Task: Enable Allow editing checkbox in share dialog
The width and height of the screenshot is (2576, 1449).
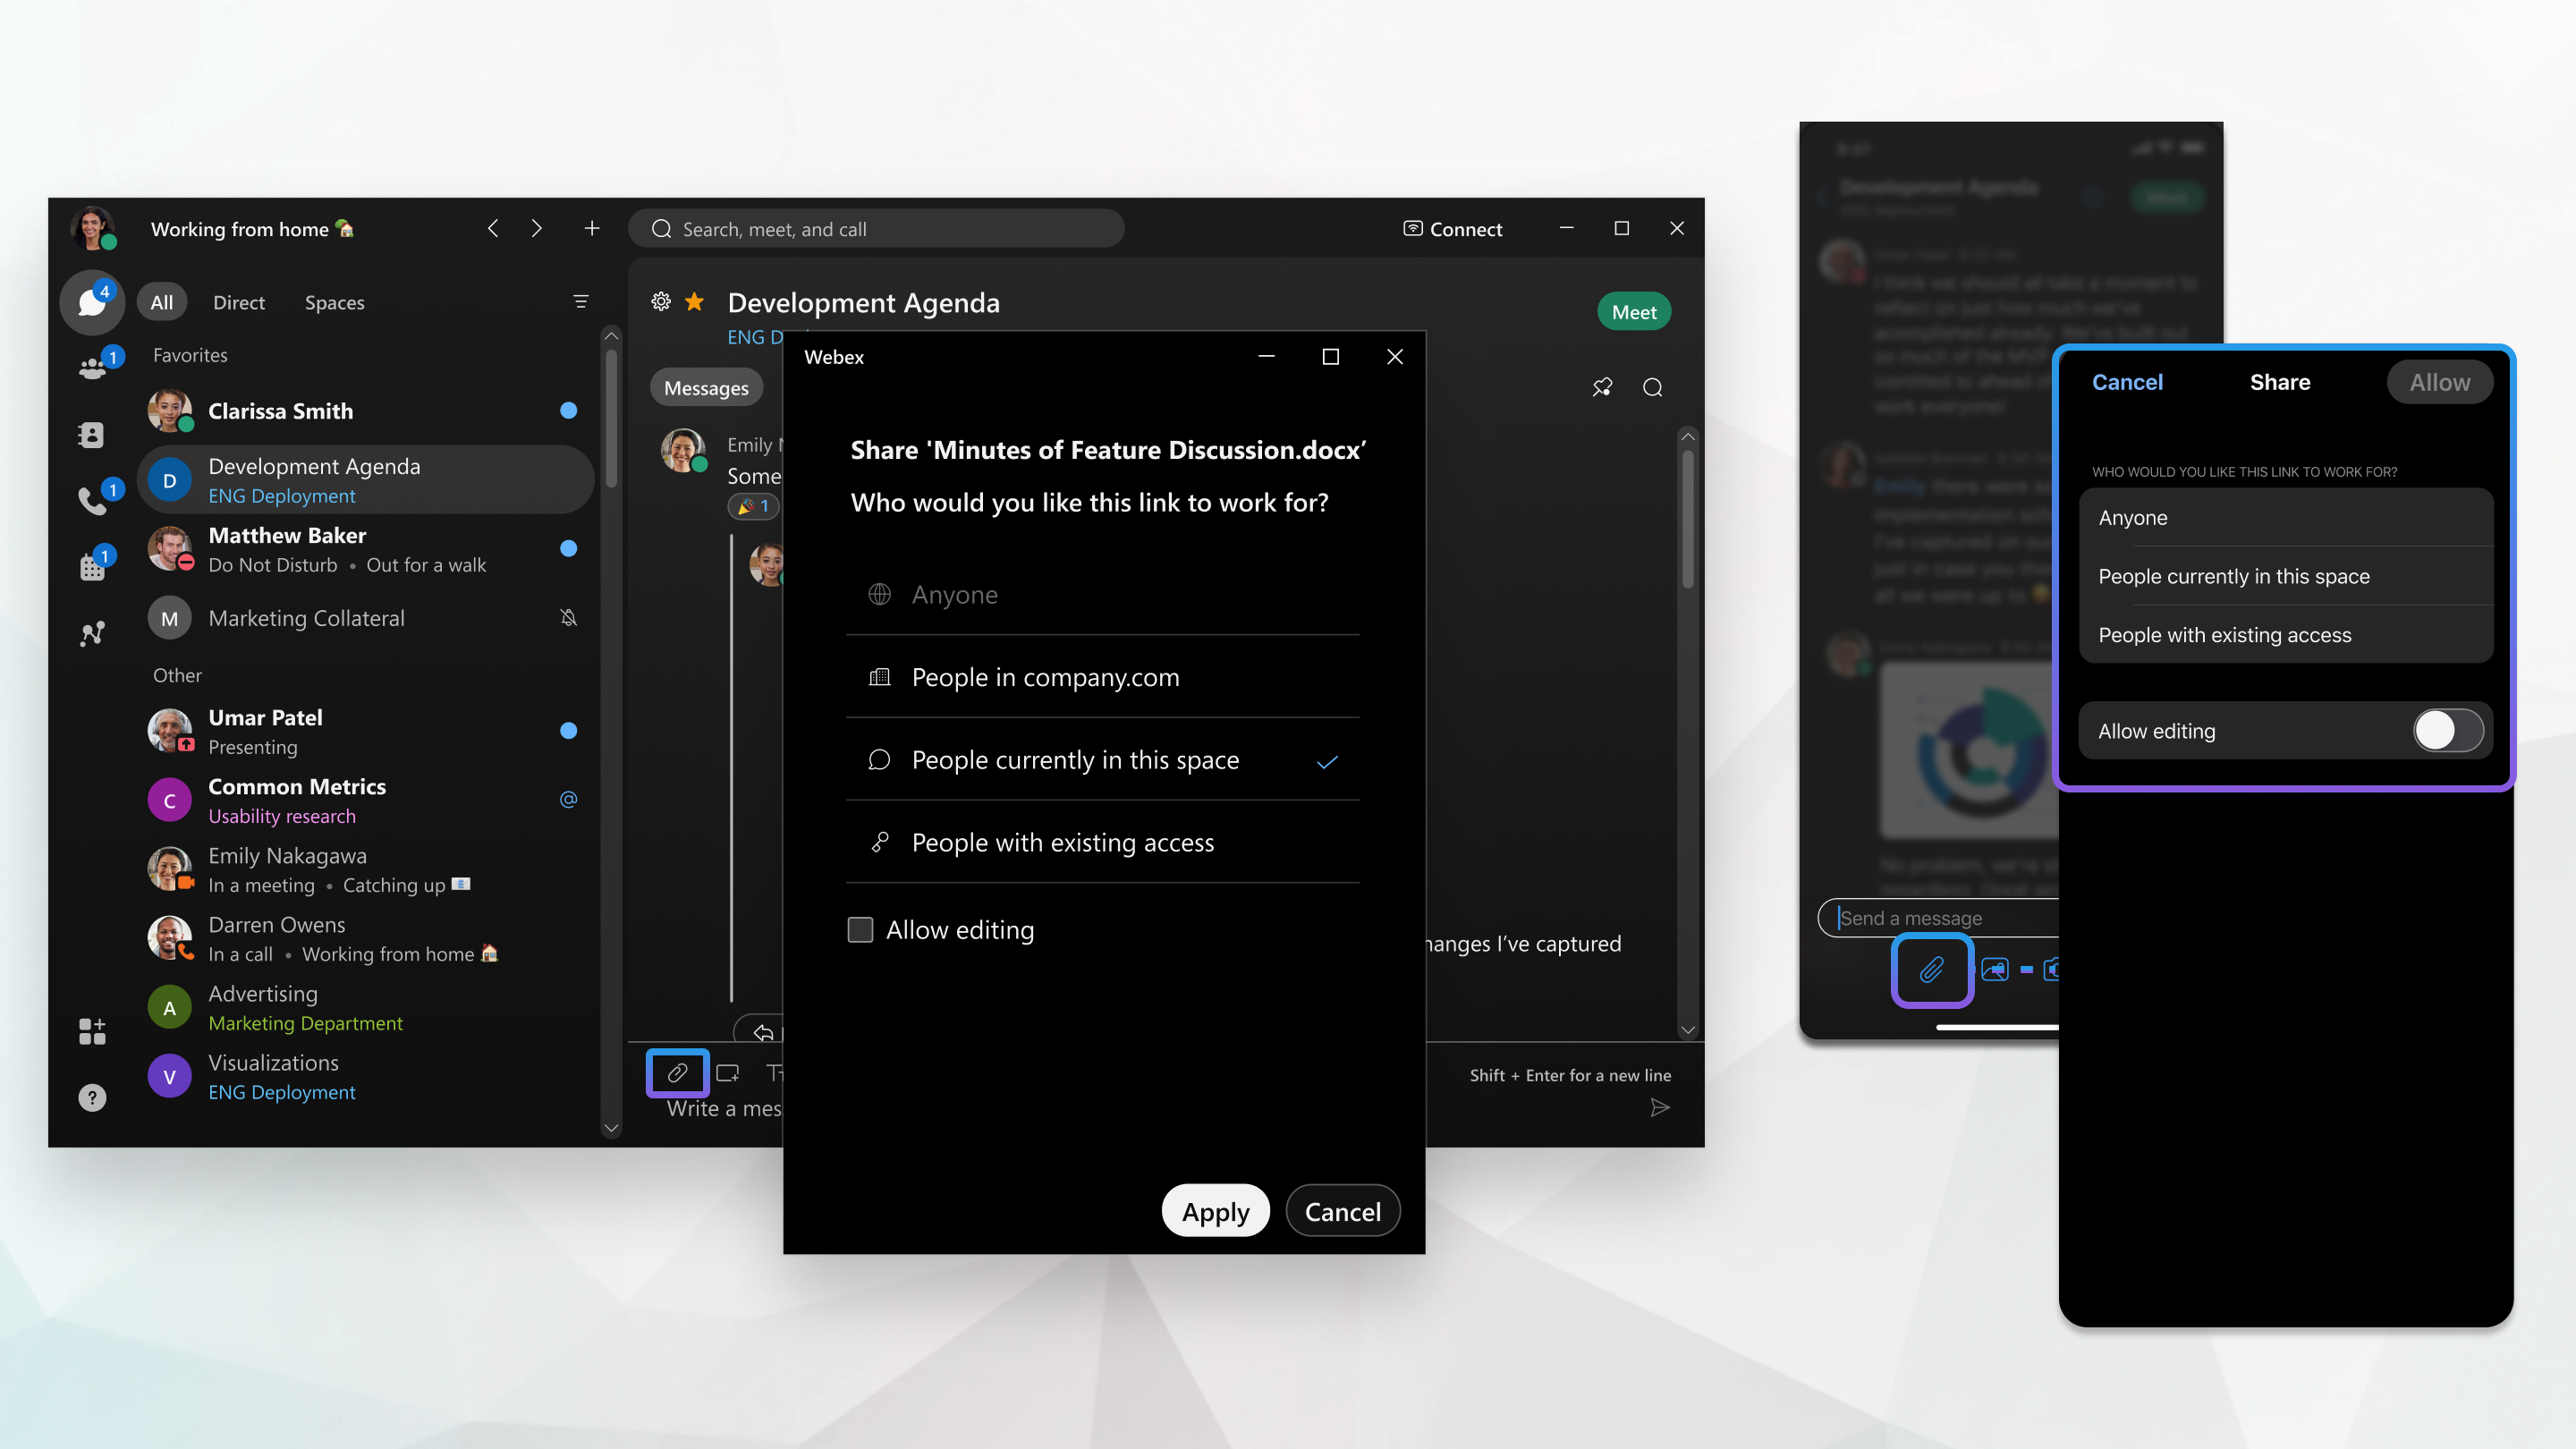Action: coord(861,927)
